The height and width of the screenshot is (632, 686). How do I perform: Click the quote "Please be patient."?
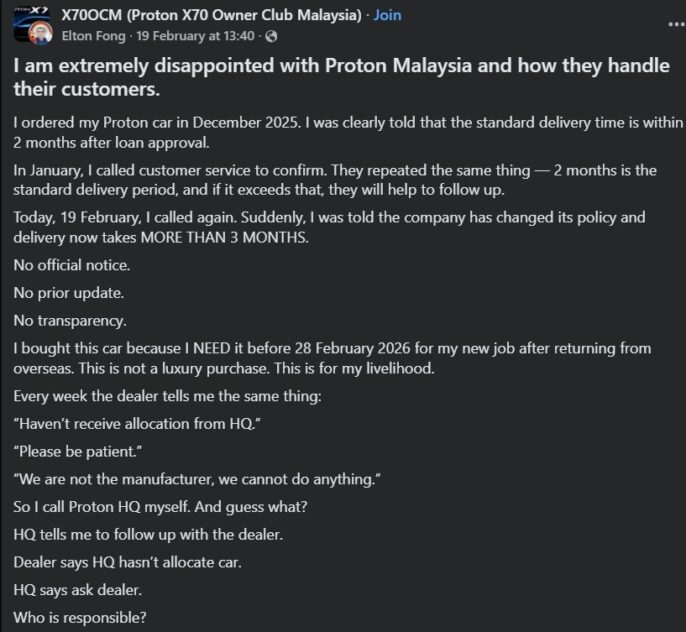[82, 452]
